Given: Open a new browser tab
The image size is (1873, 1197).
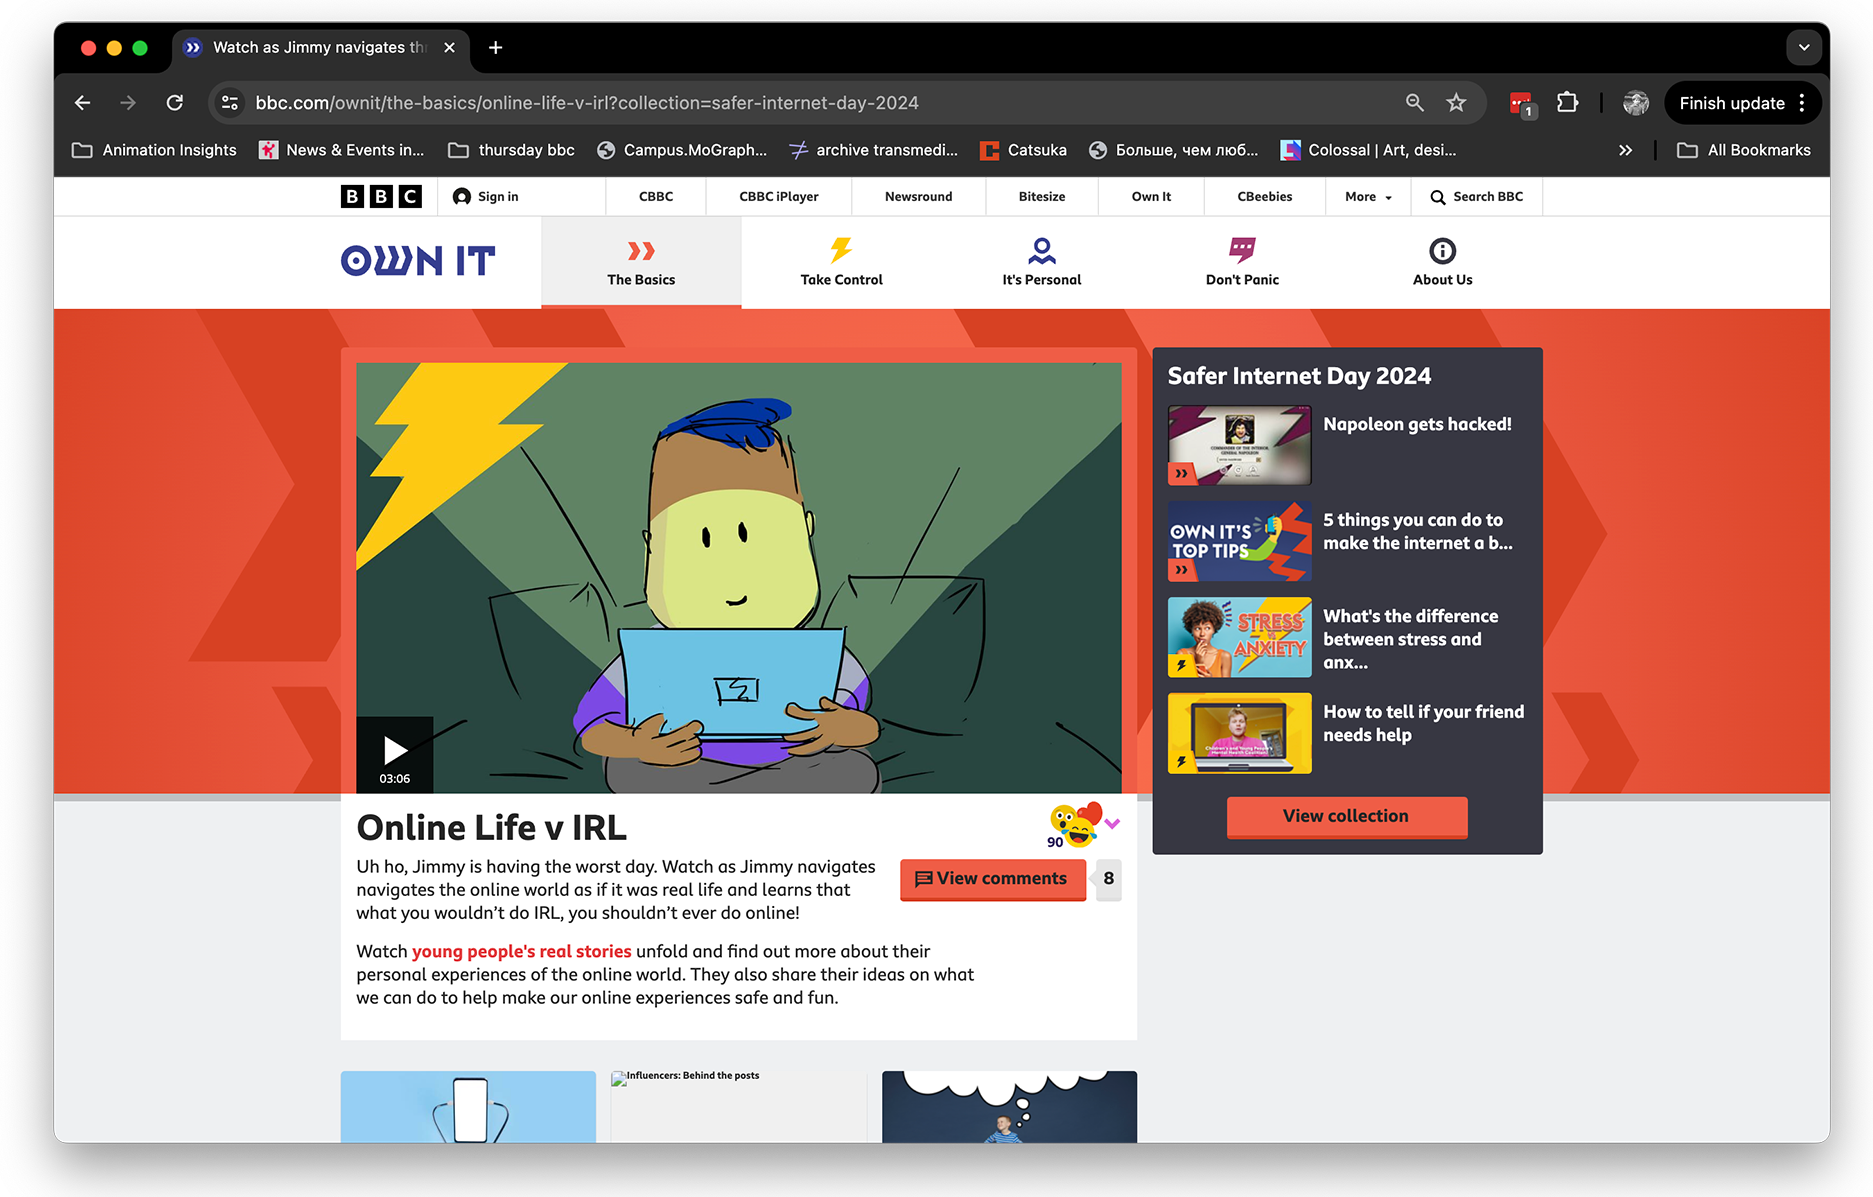Looking at the screenshot, I should [x=495, y=47].
